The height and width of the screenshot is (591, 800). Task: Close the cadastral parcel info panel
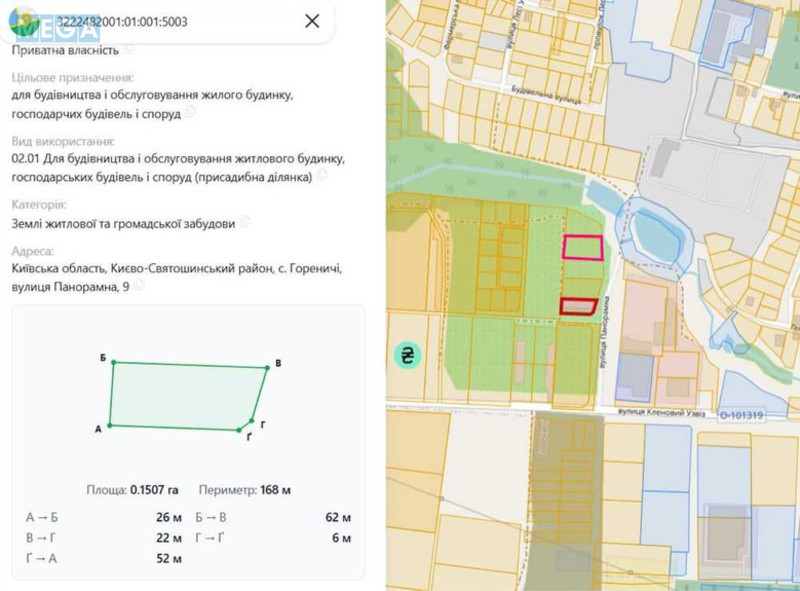312,21
